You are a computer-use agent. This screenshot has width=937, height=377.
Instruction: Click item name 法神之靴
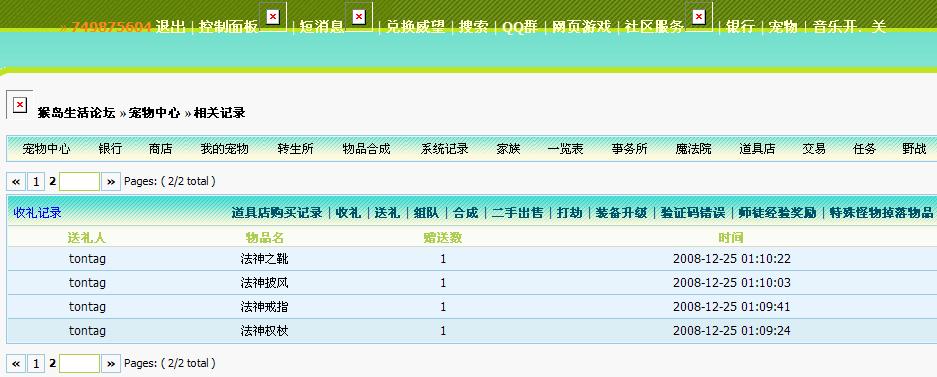[265, 259]
